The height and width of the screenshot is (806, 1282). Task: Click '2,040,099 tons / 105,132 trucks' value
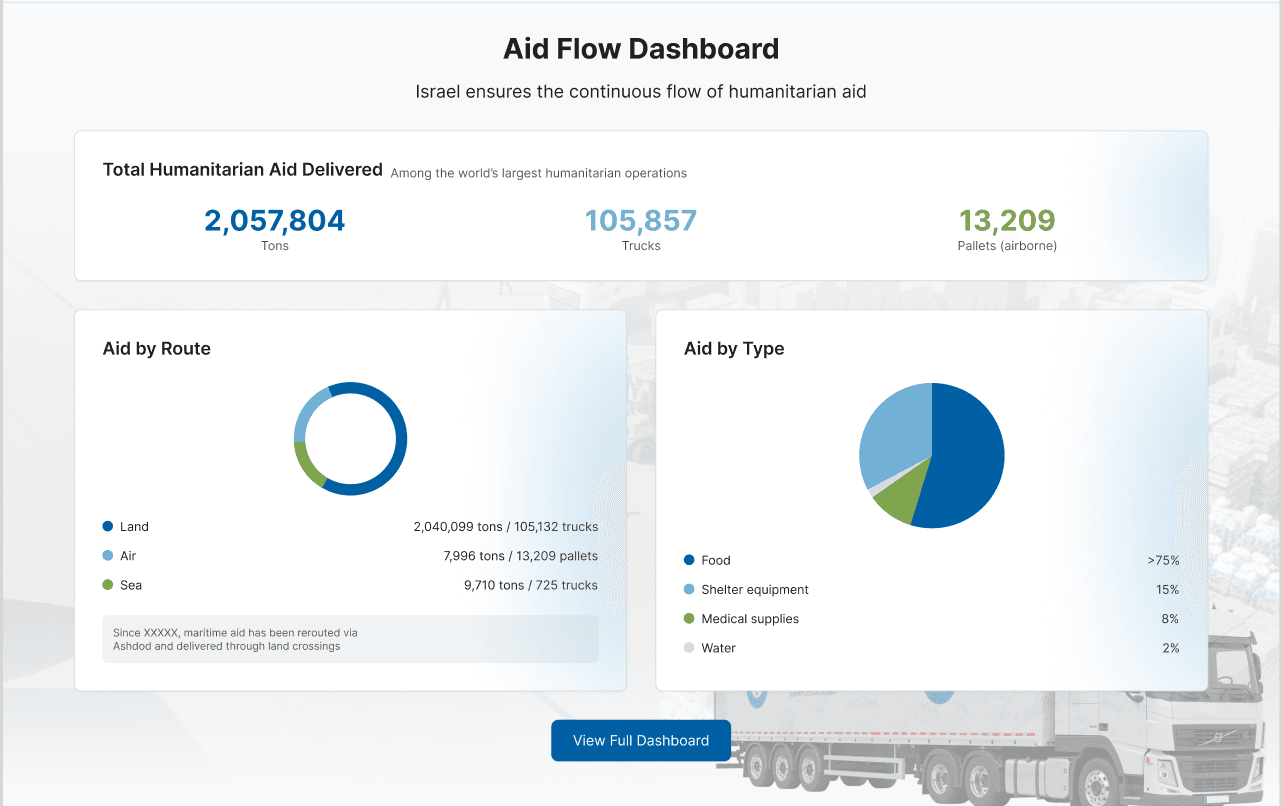click(506, 526)
